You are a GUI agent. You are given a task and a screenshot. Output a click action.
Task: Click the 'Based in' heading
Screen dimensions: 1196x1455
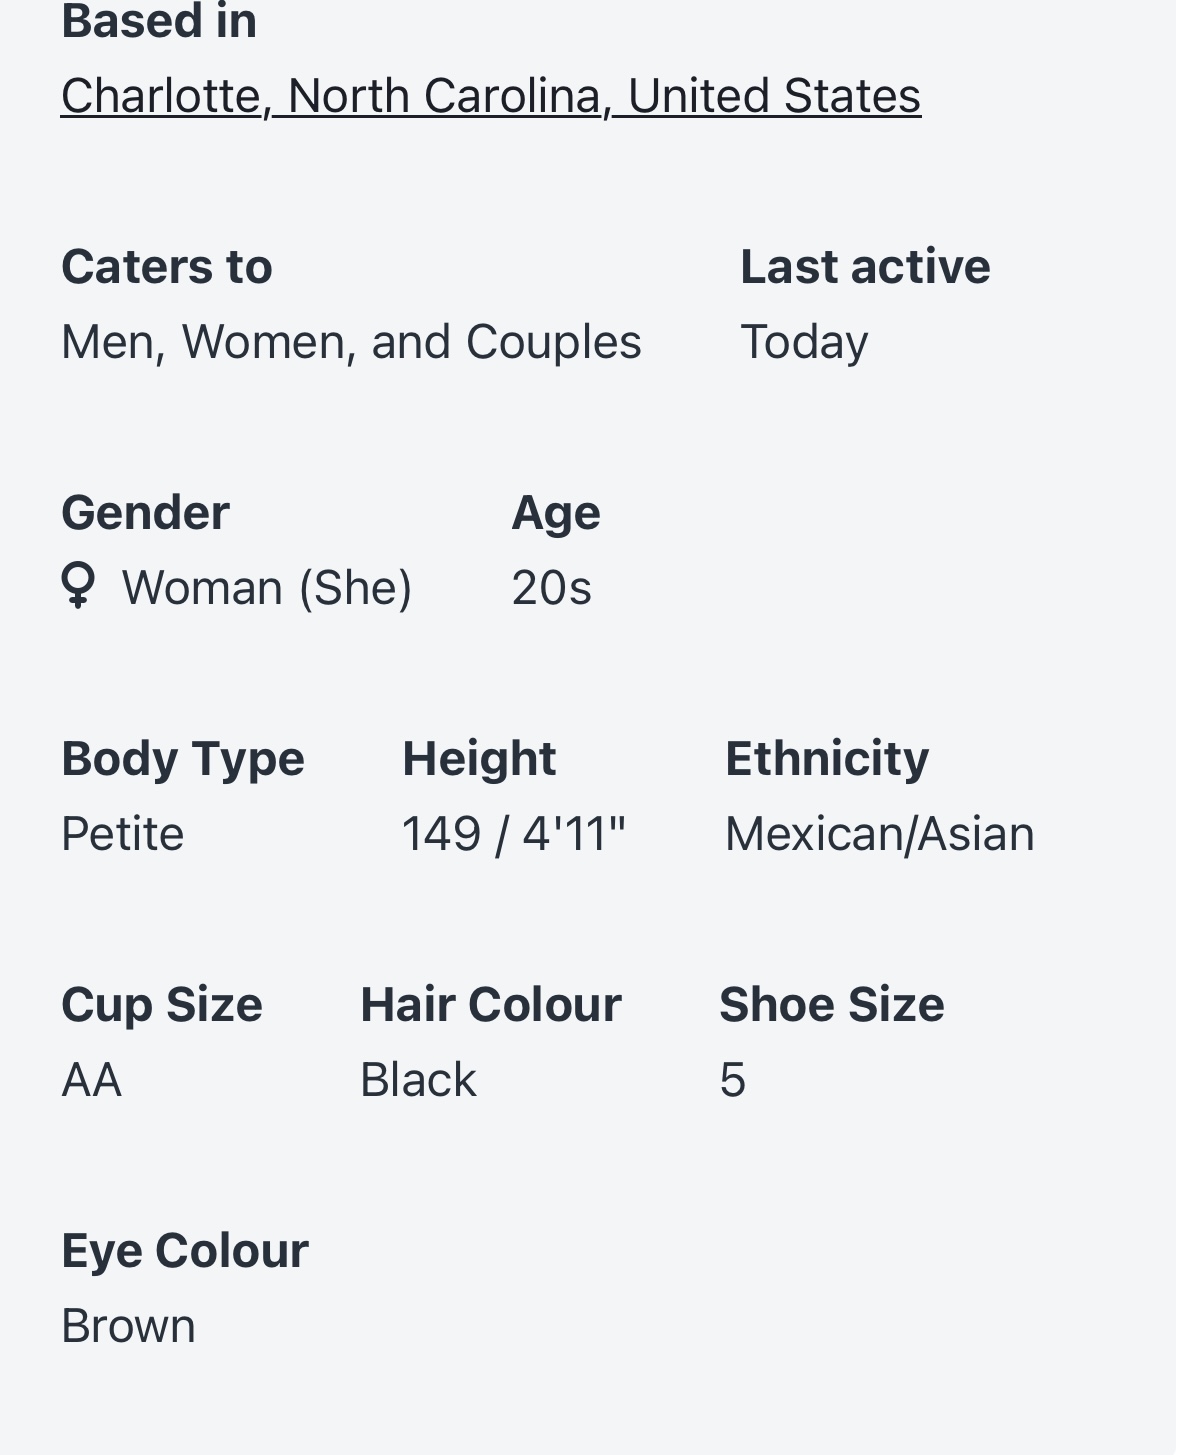(x=159, y=21)
